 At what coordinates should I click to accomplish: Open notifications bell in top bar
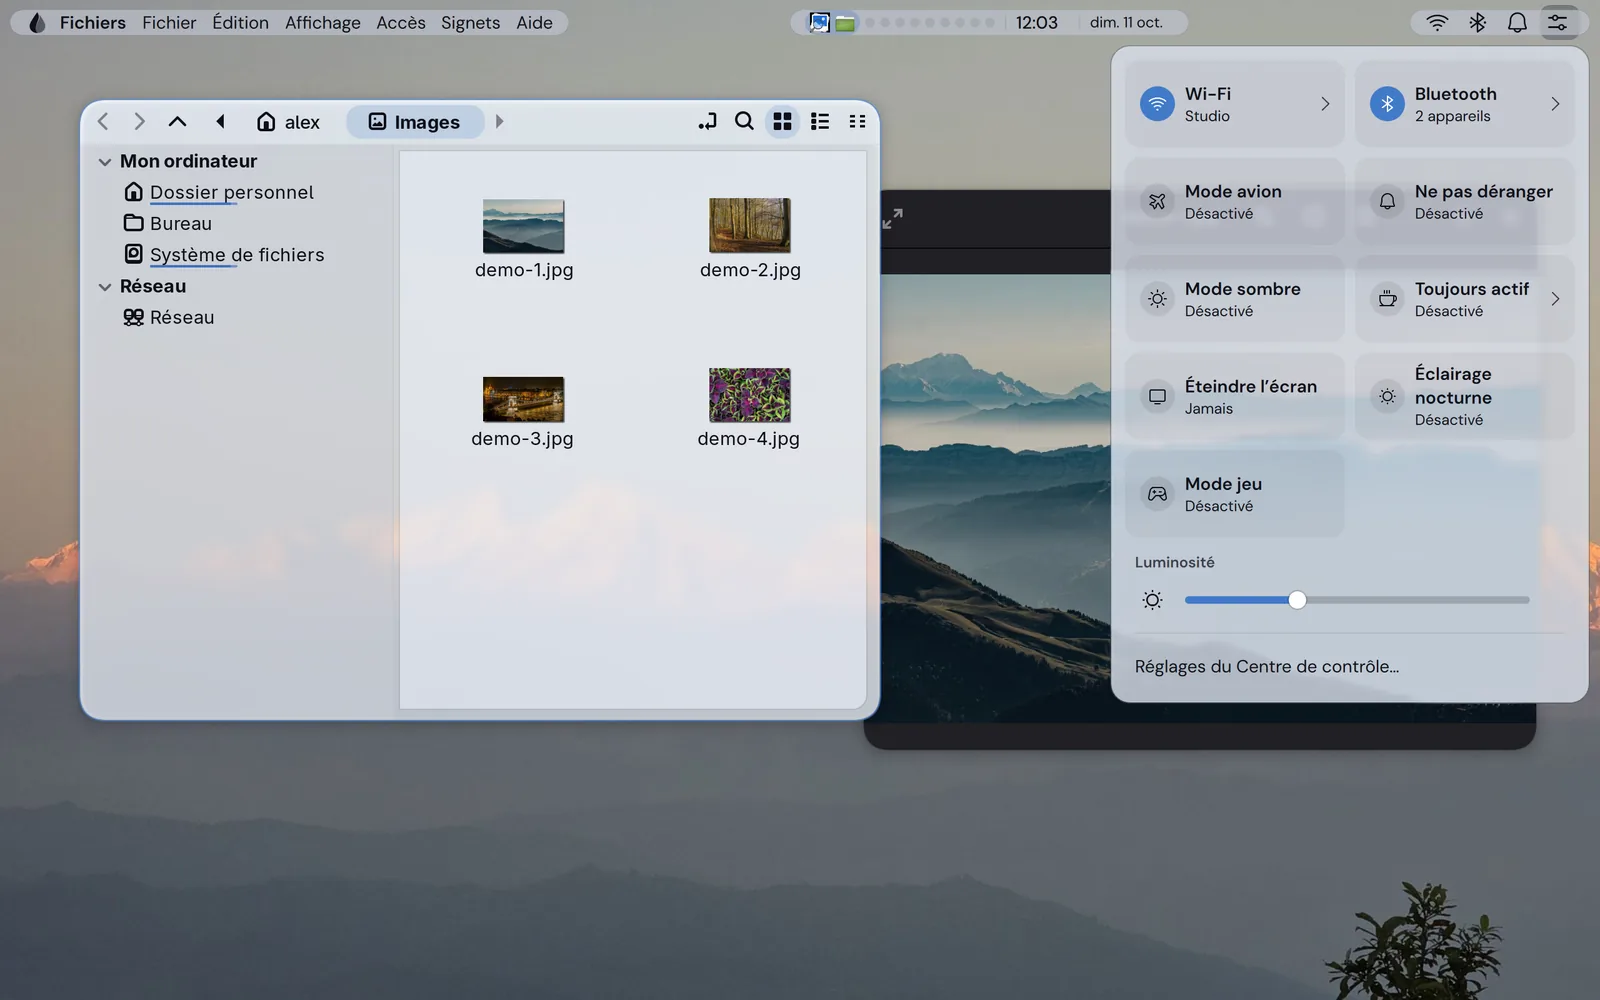tap(1517, 23)
